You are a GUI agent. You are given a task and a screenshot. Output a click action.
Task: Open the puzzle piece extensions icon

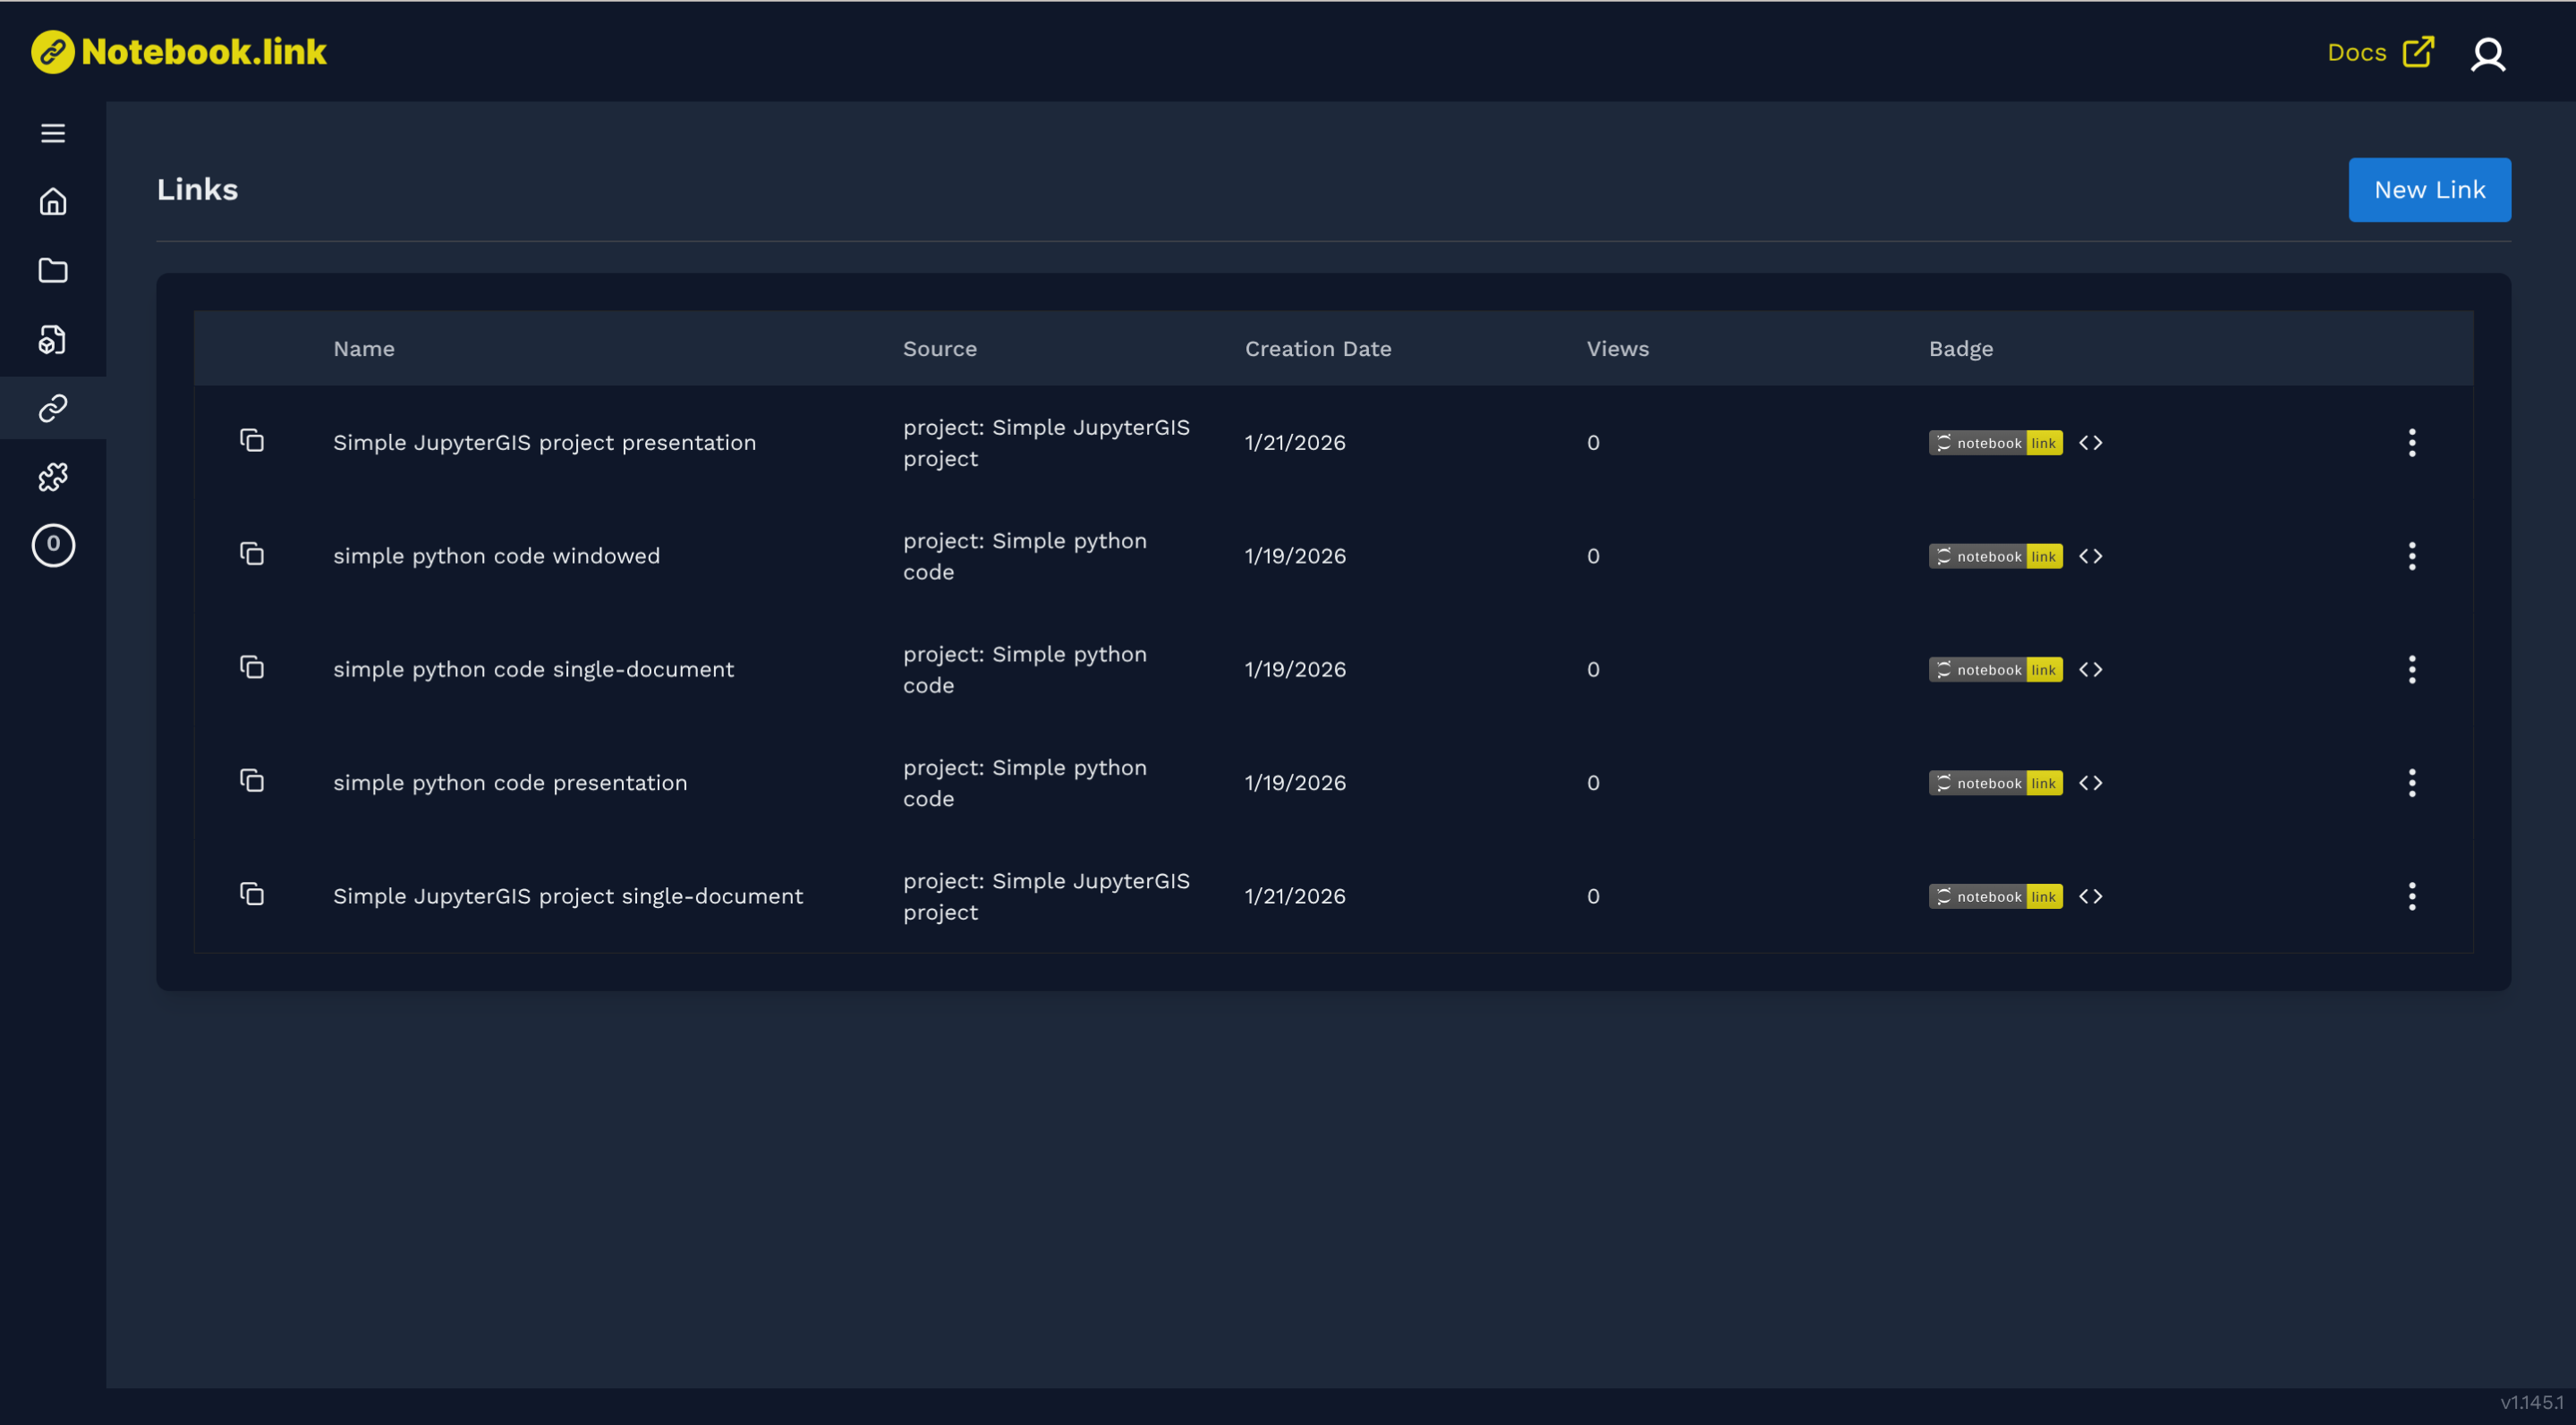coord(53,477)
